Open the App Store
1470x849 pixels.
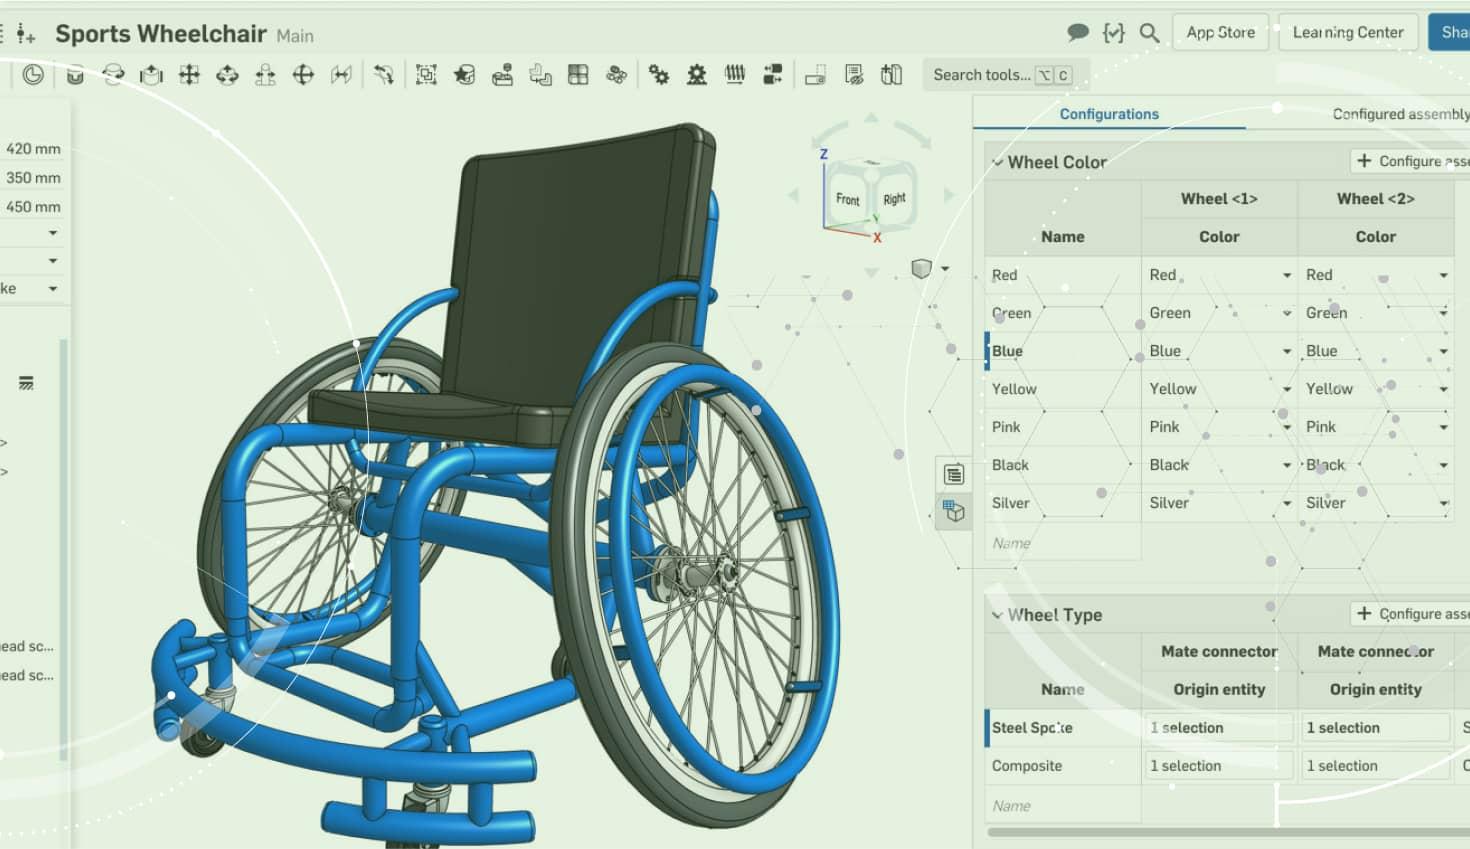(x=1220, y=32)
